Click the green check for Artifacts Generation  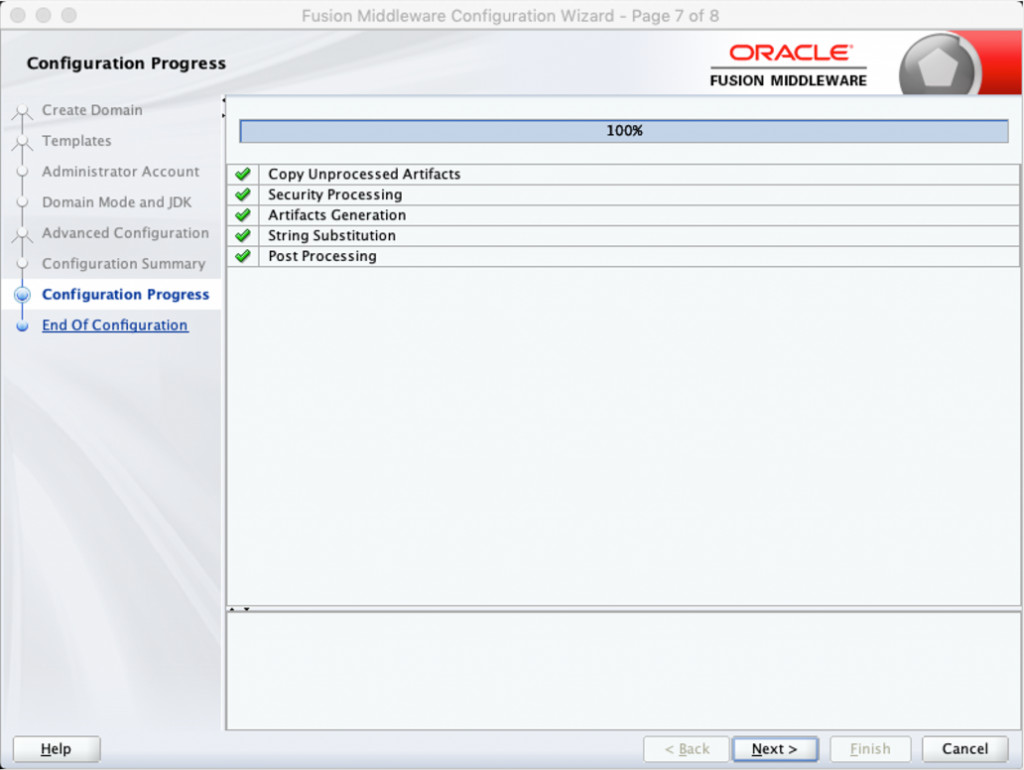coord(243,215)
